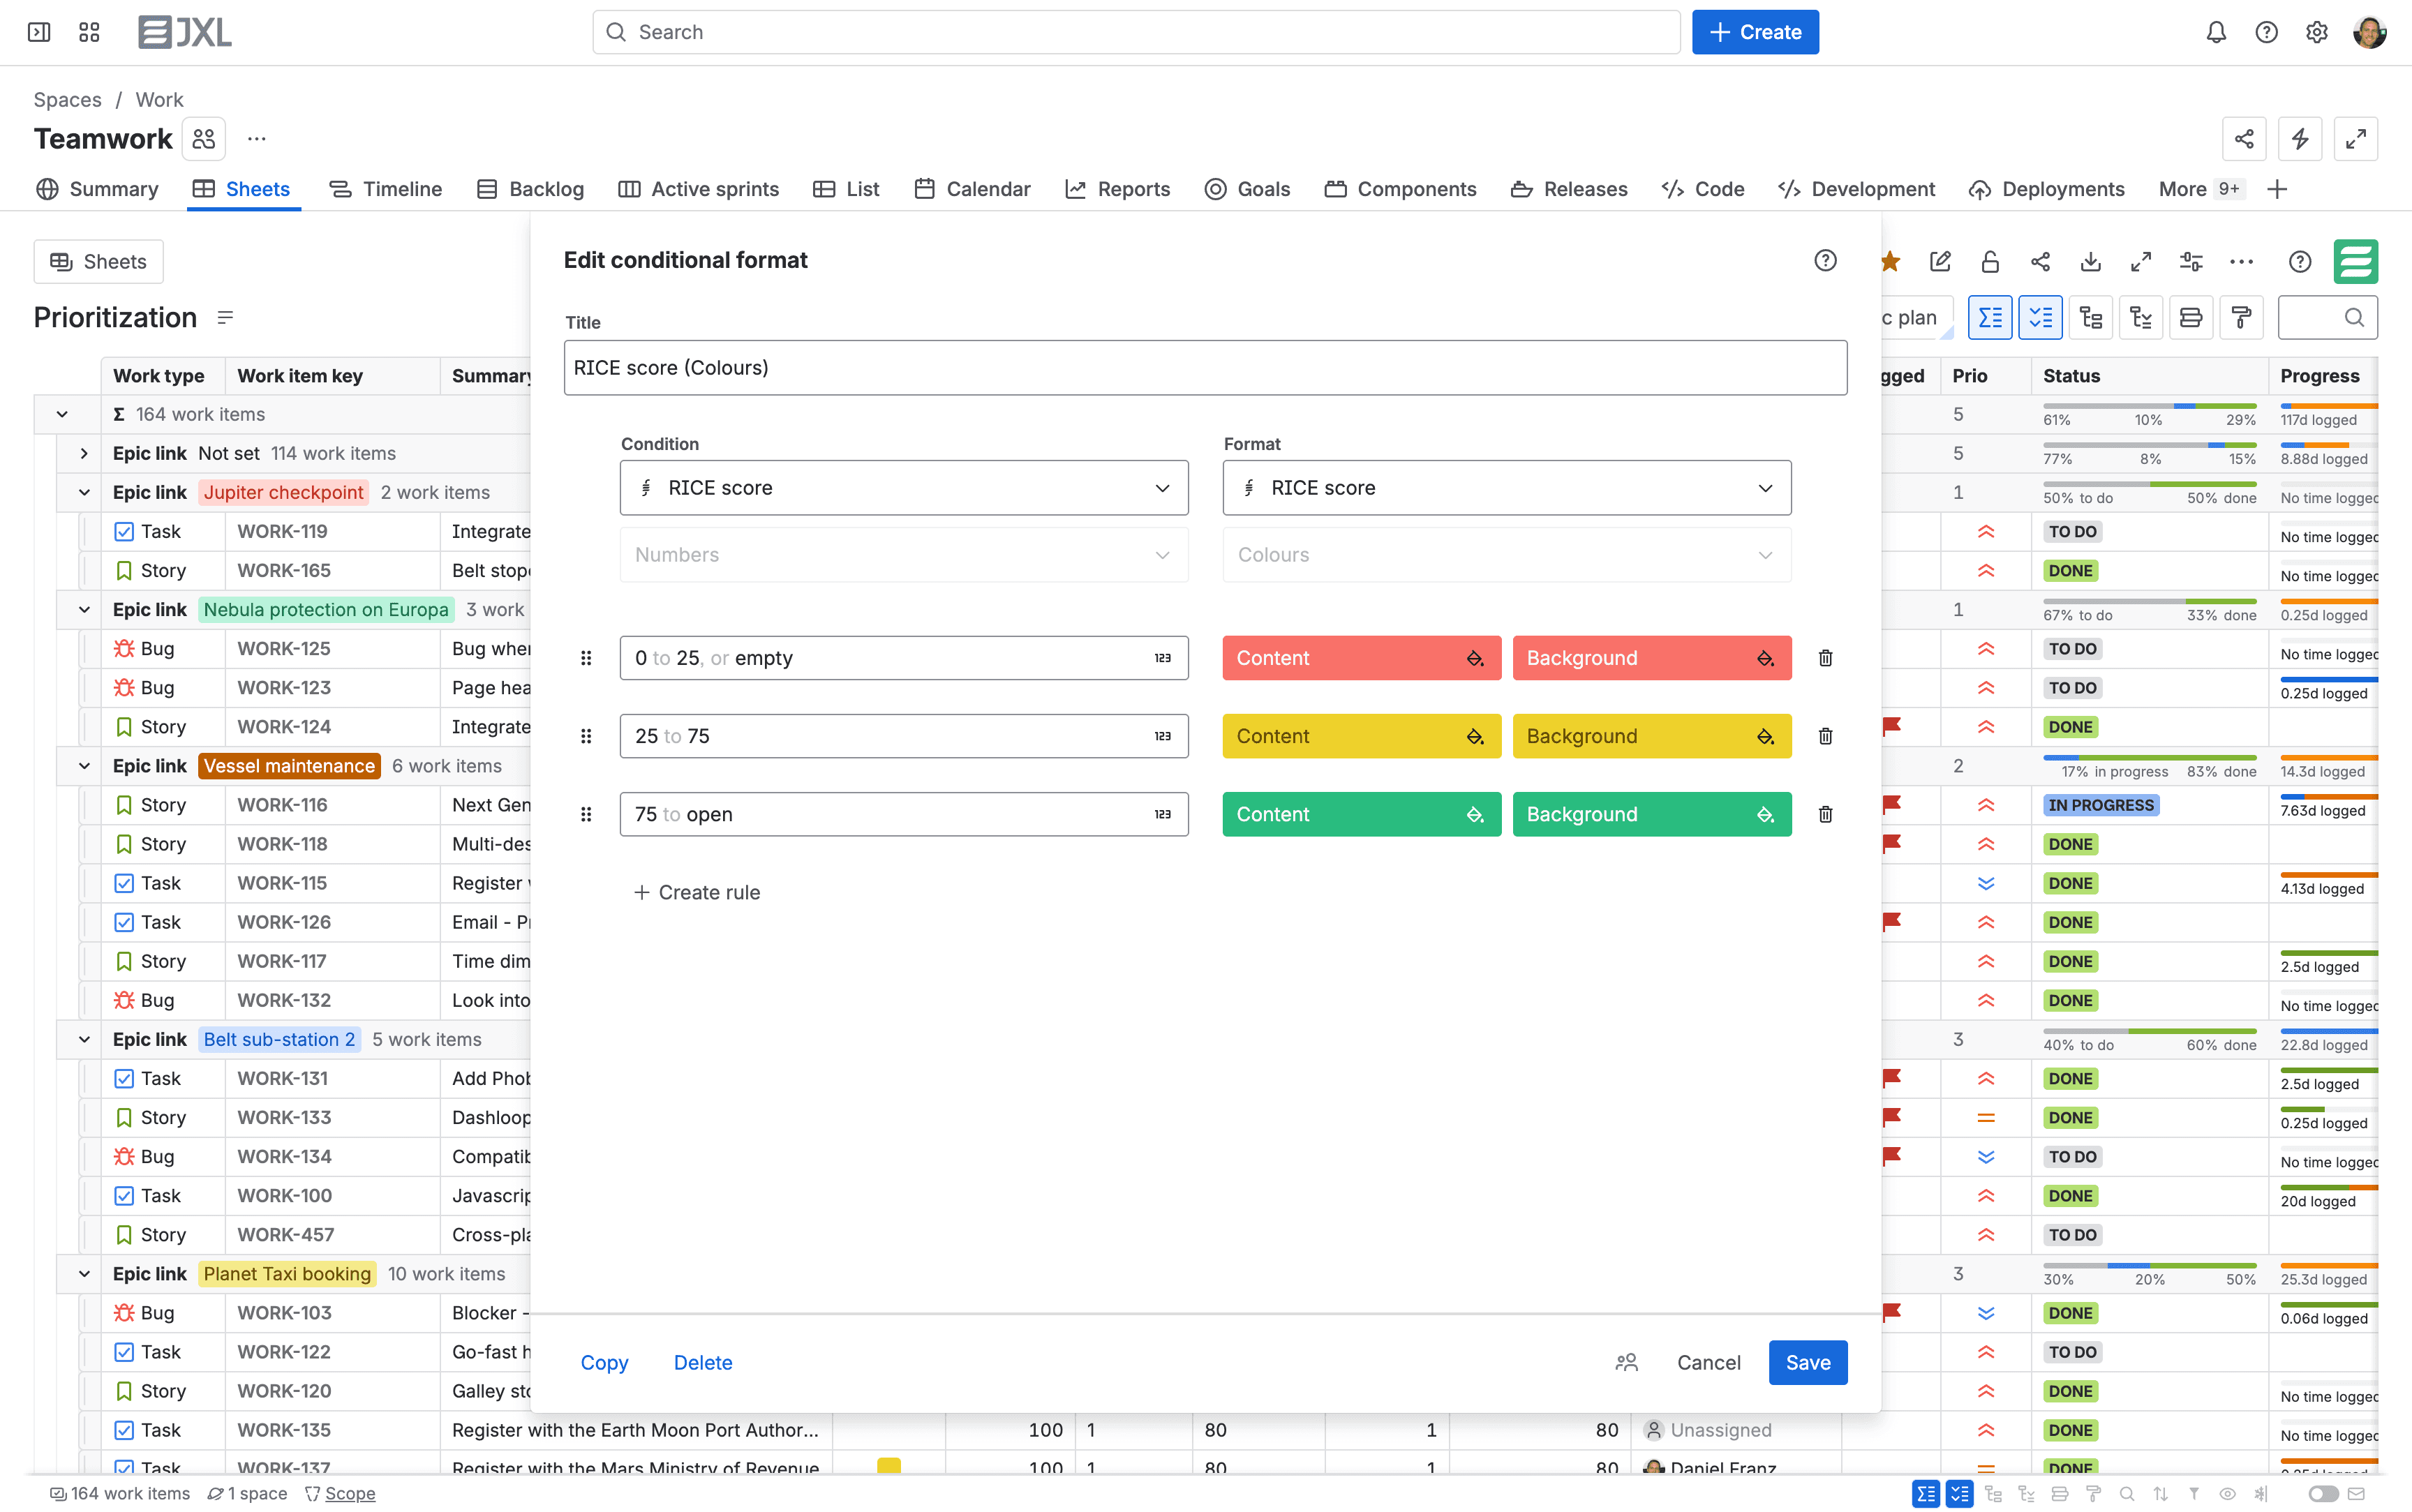Click the automation lightning bolt icon
Viewport: 2412px width, 1512px height.
(2300, 139)
